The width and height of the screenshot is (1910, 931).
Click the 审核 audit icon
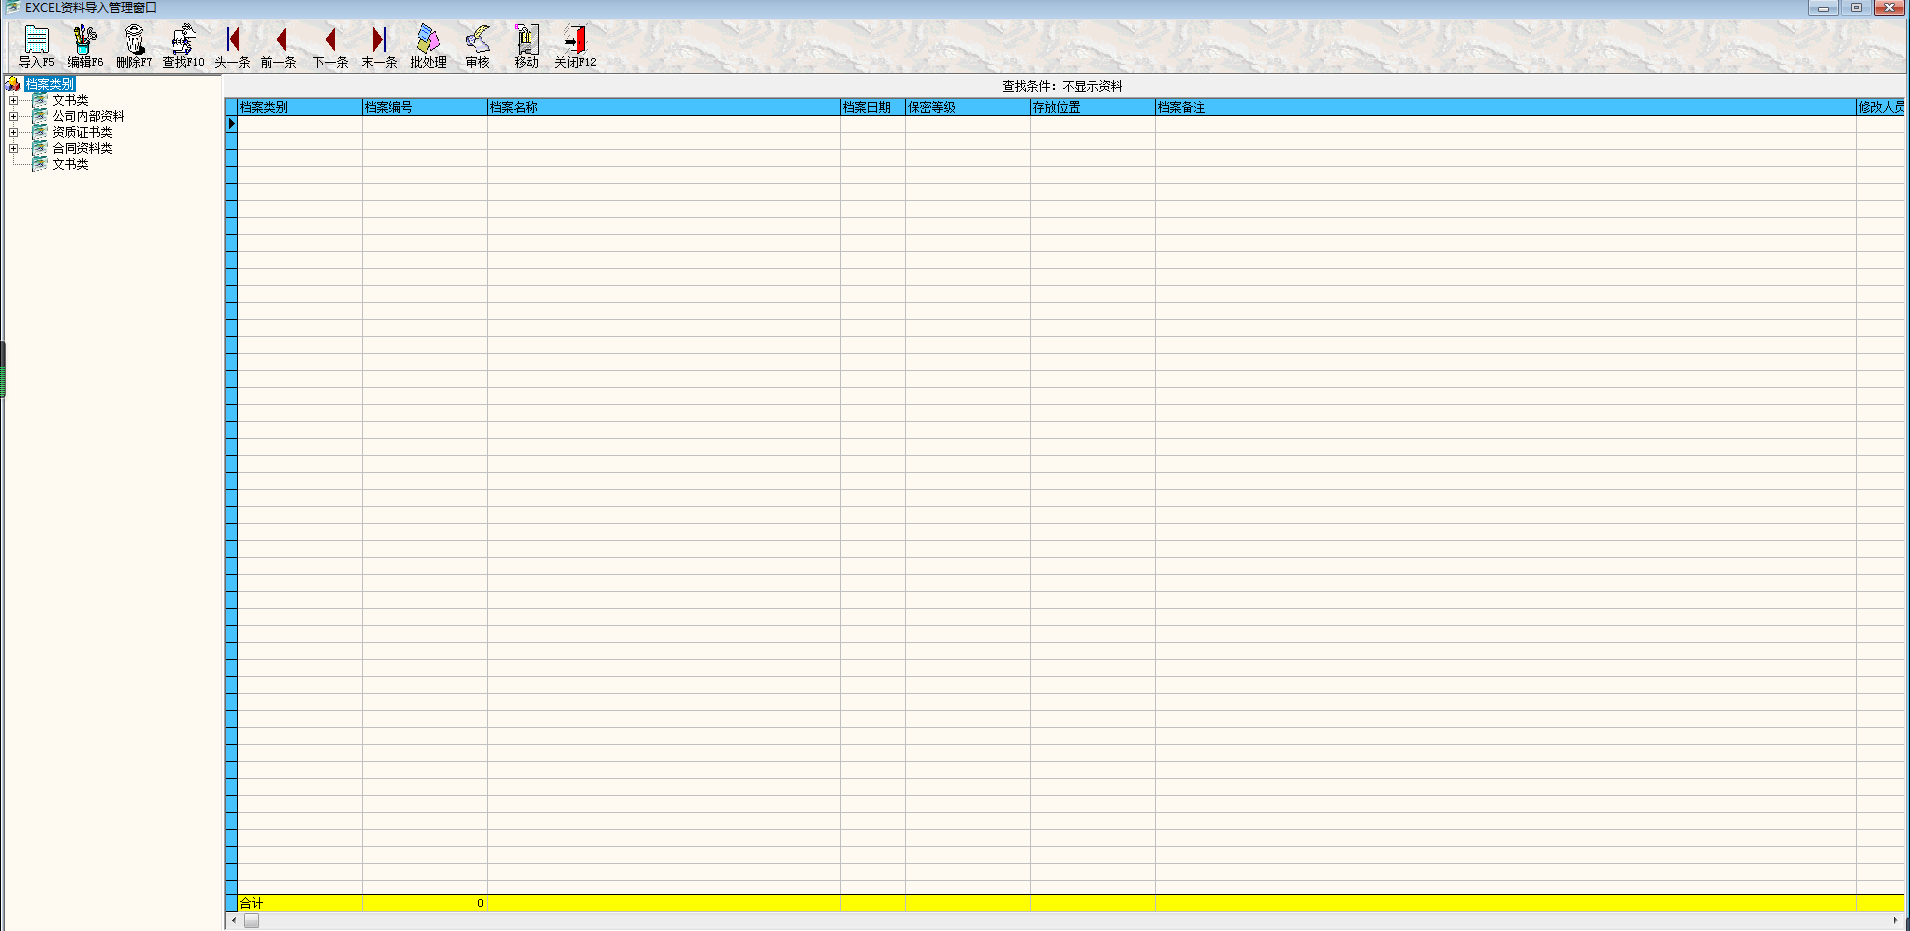pyautogui.click(x=478, y=46)
